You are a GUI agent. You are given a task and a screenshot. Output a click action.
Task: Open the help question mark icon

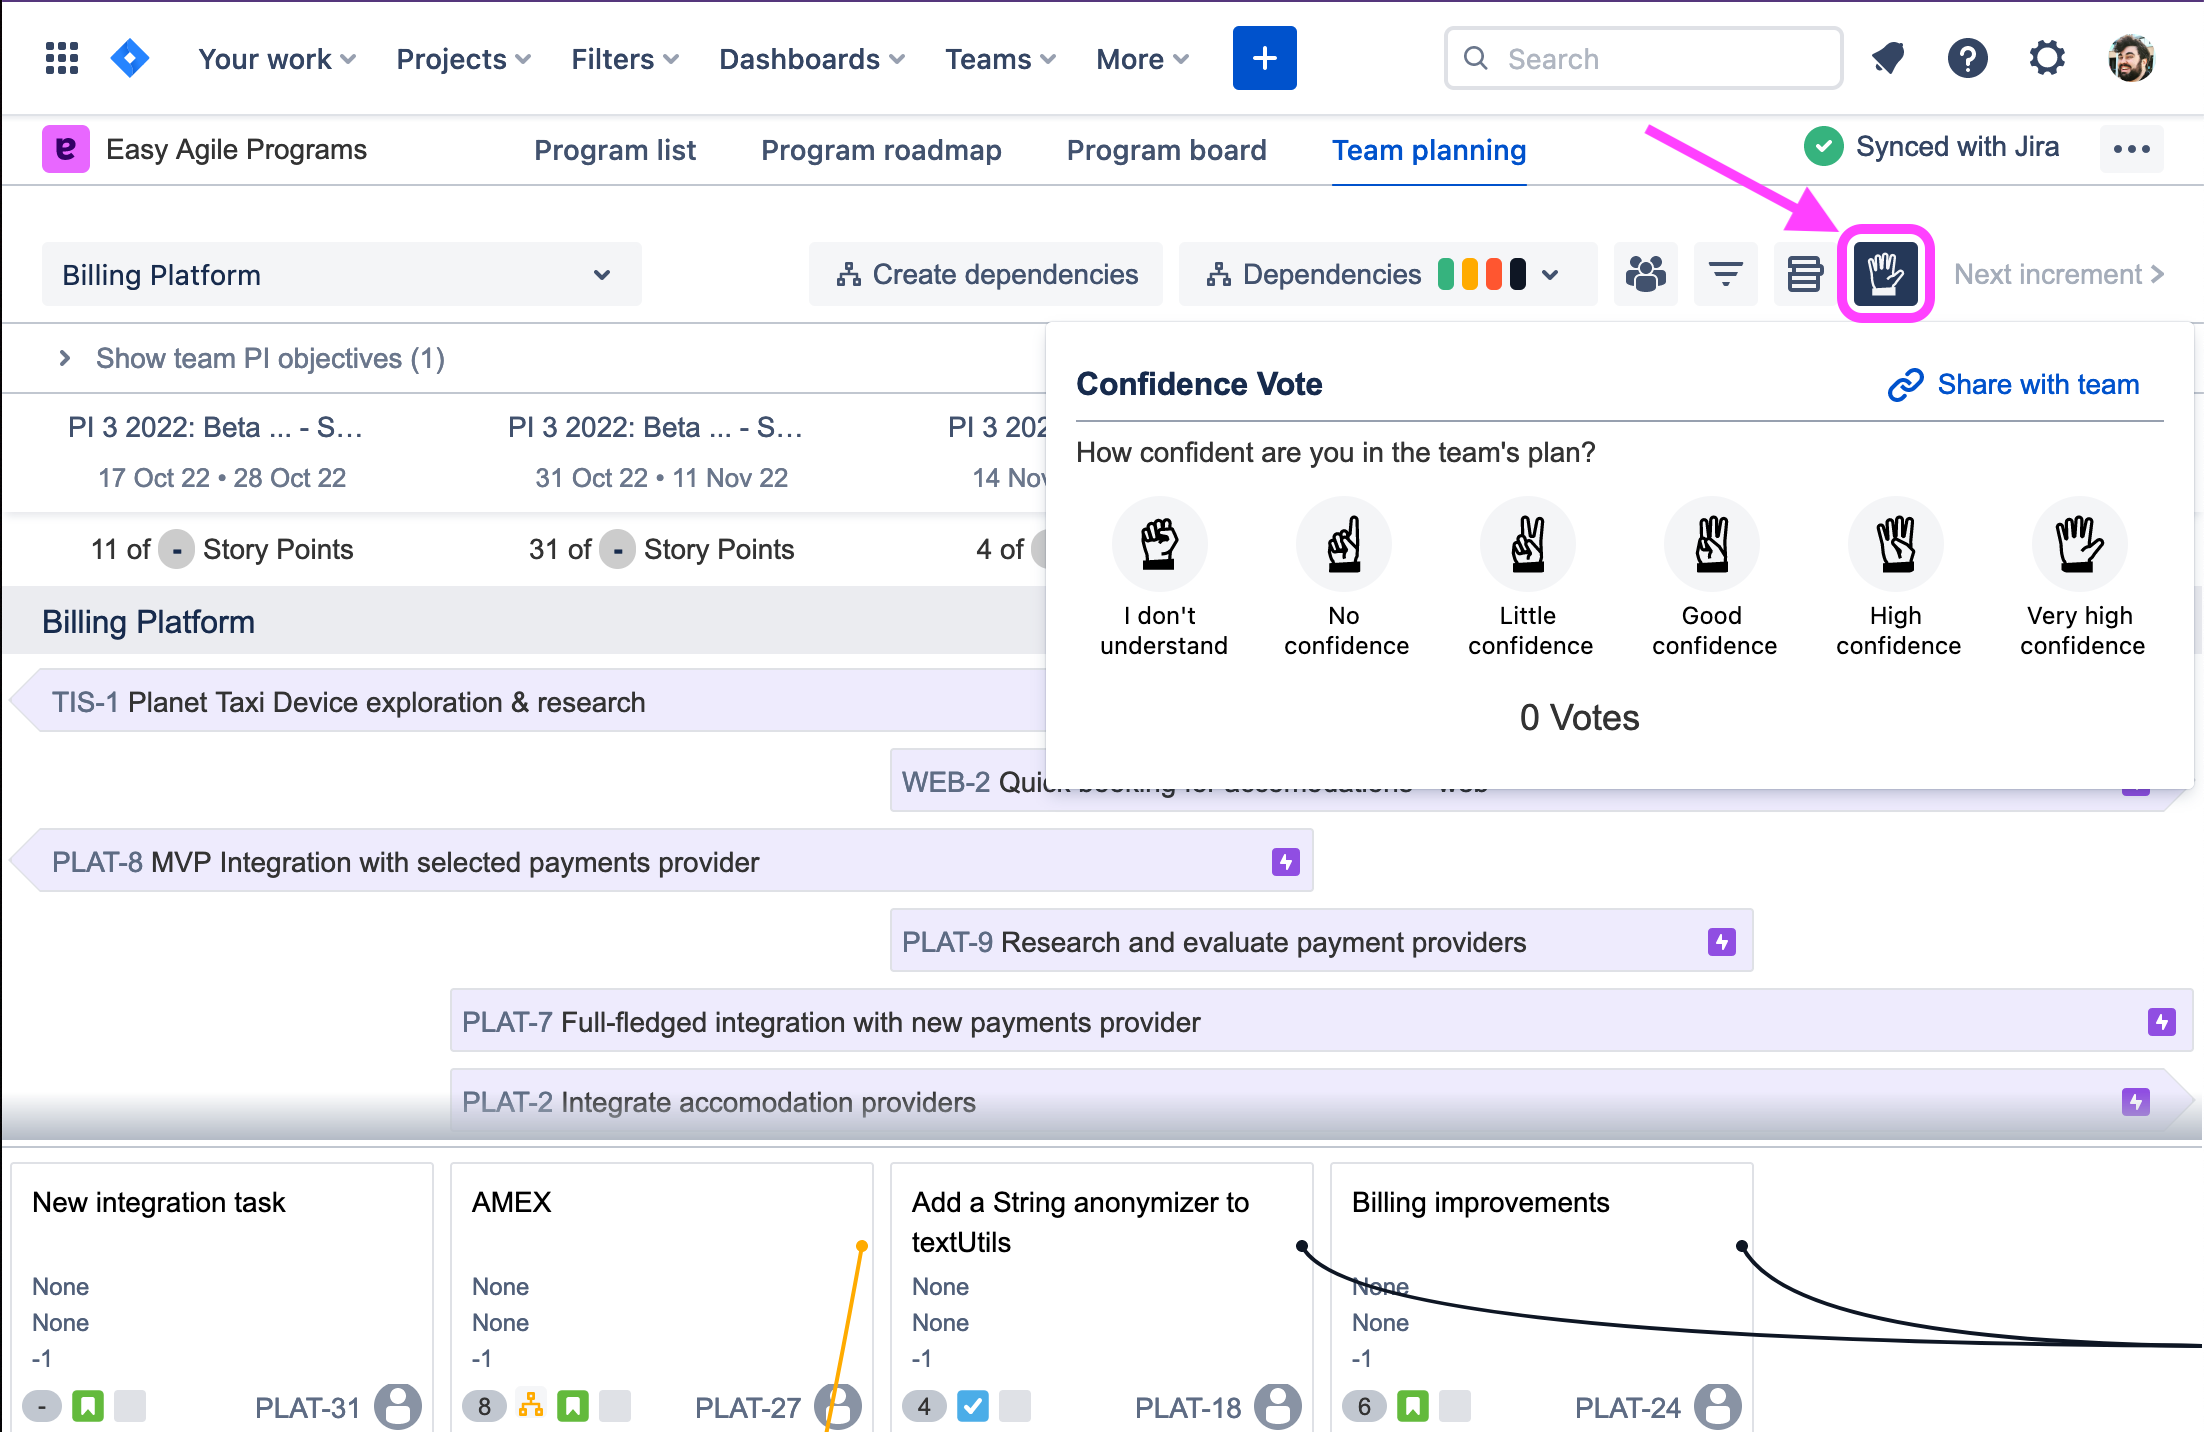tap(1967, 59)
